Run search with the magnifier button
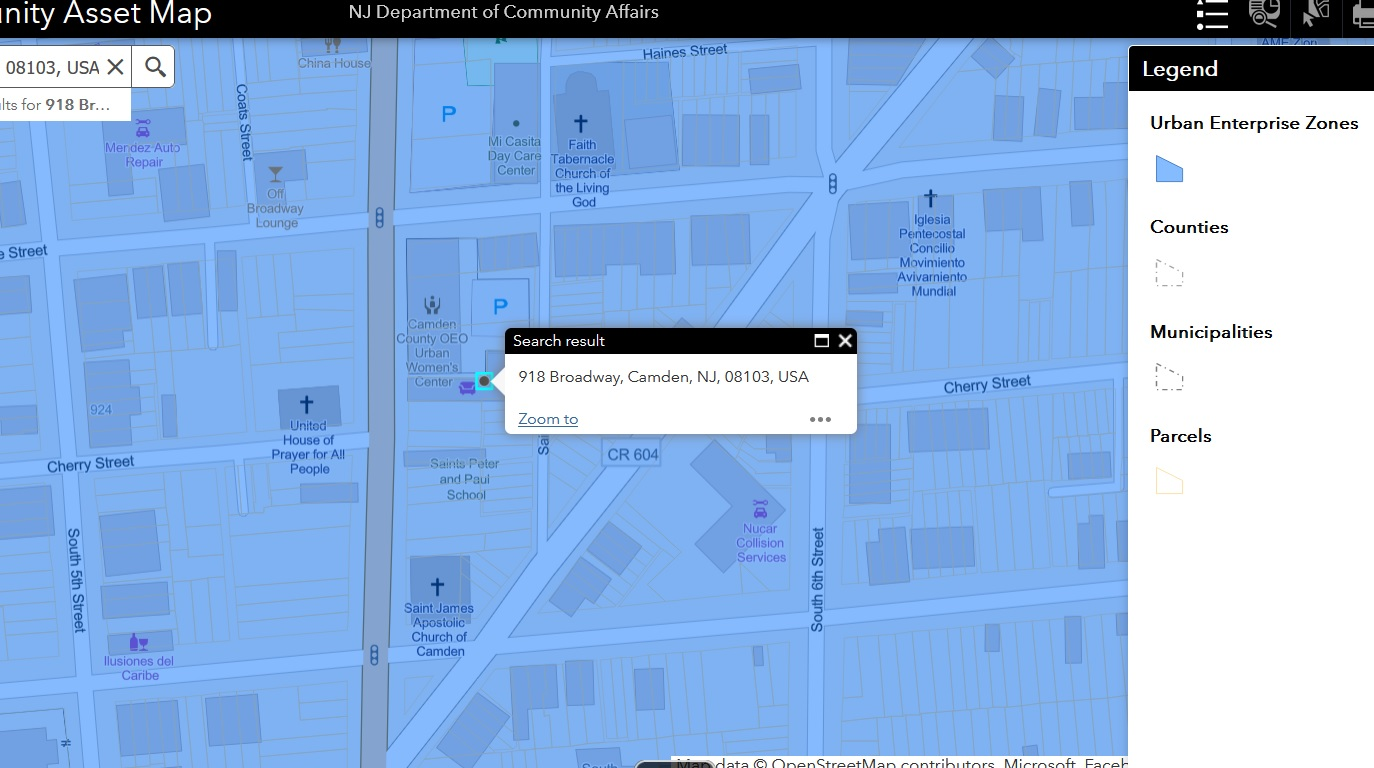The image size is (1374, 768). pyautogui.click(x=155, y=67)
